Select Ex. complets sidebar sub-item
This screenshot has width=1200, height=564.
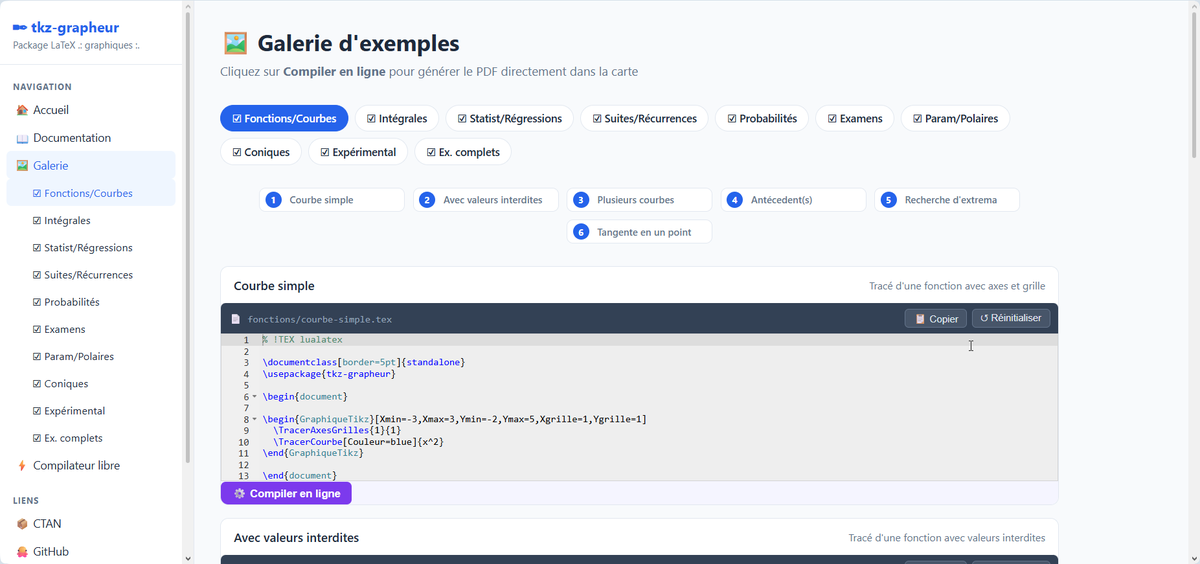91,438
